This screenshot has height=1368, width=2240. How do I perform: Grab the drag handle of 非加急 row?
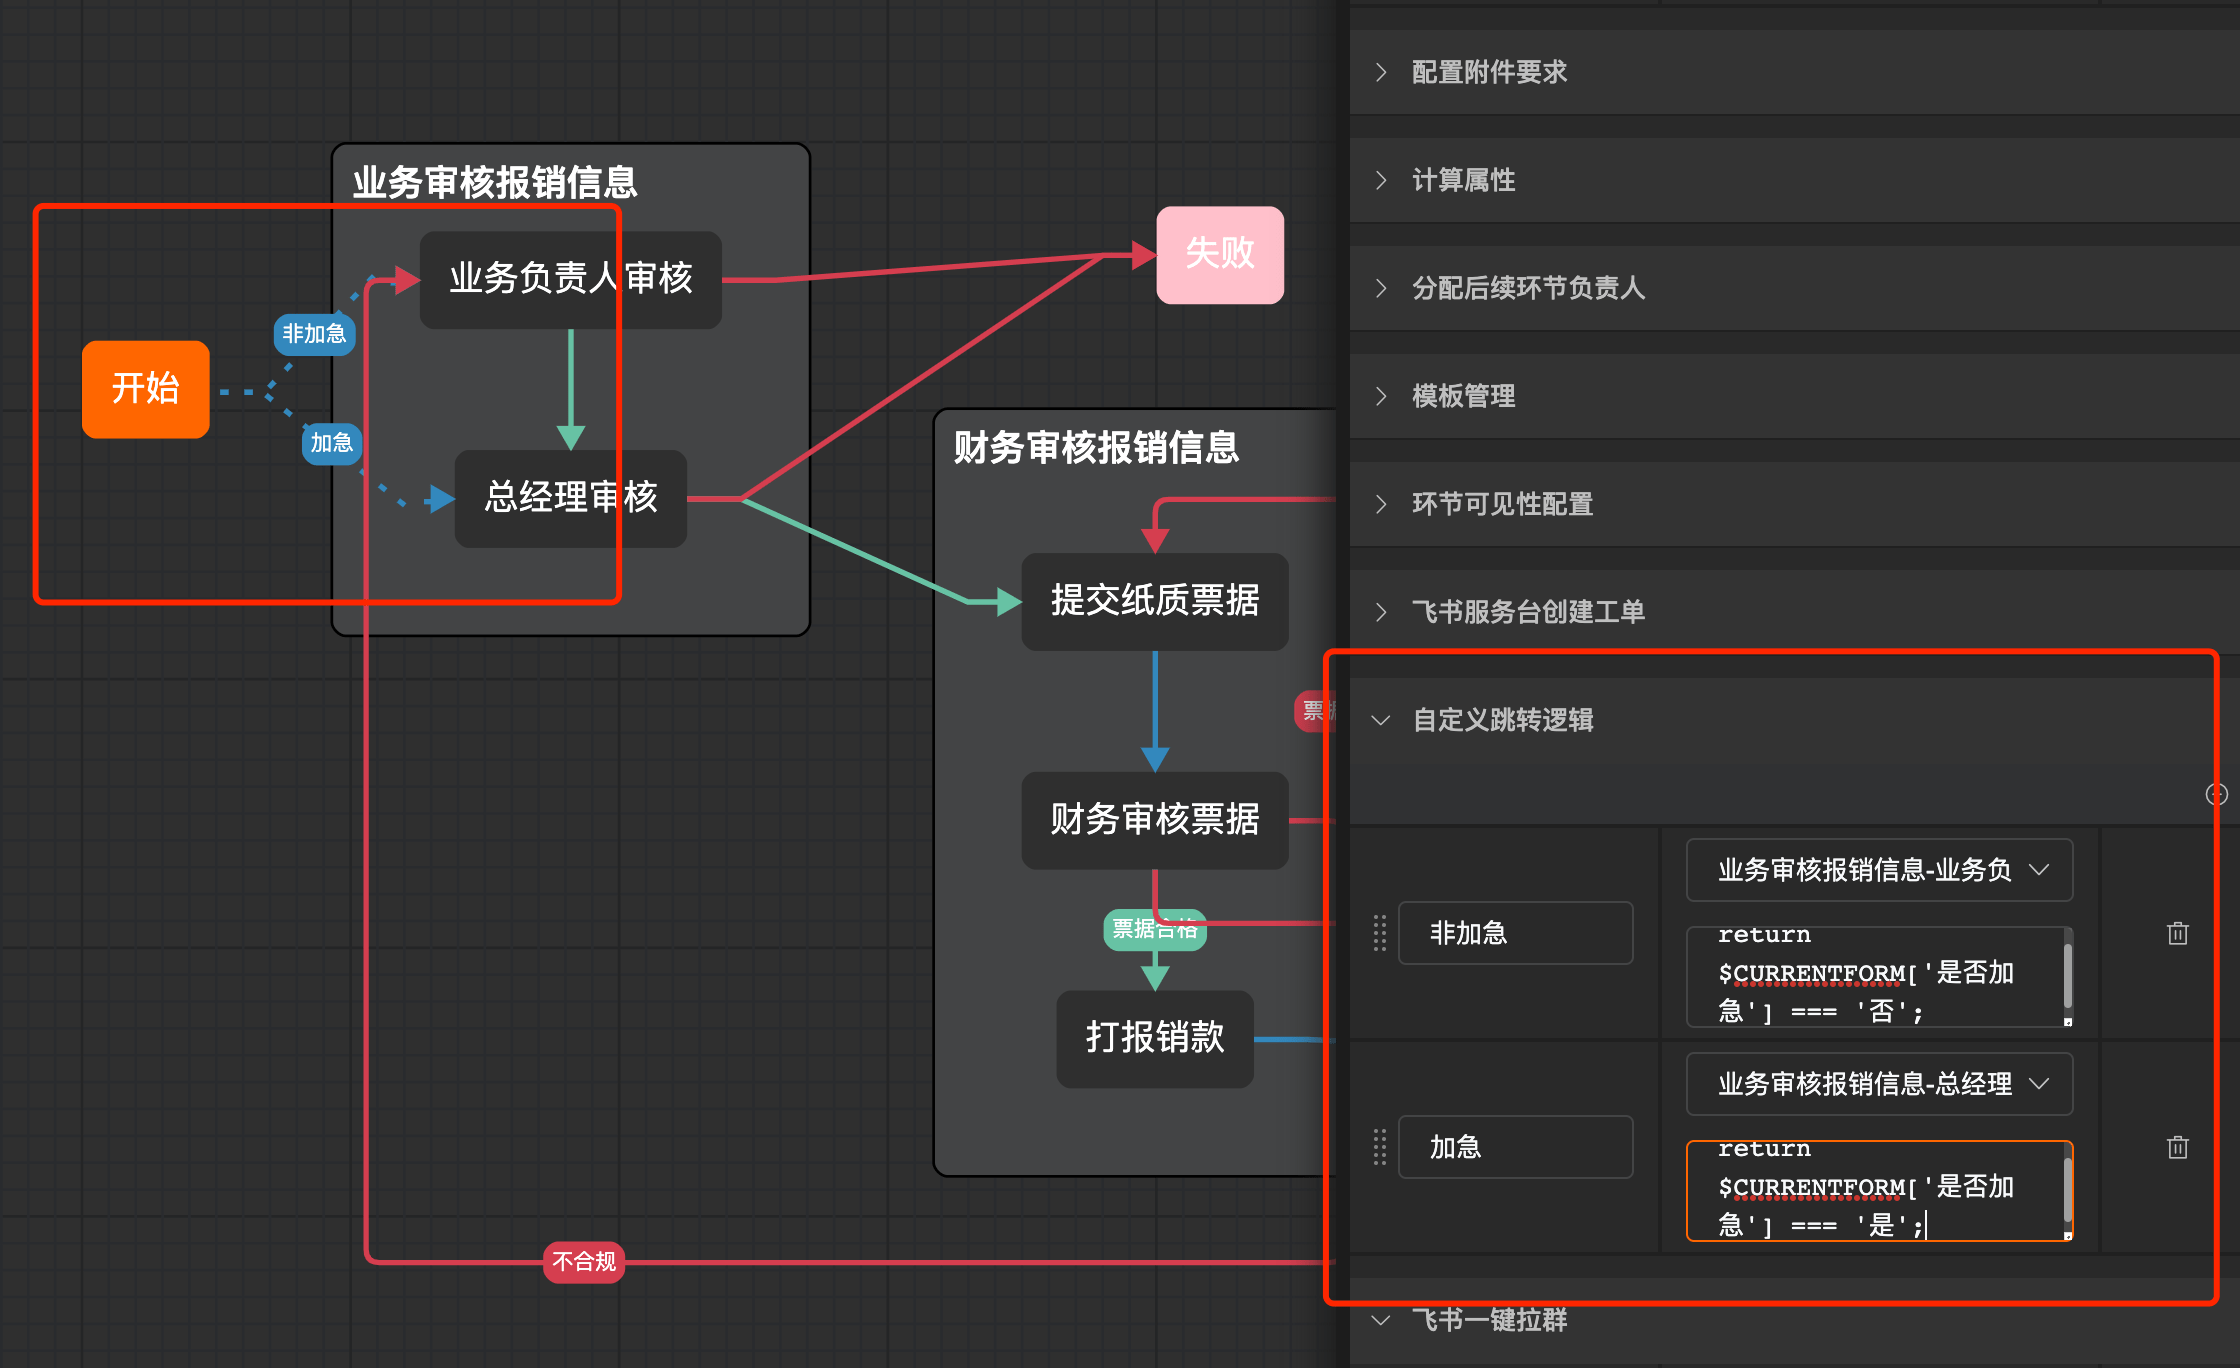click(1380, 933)
